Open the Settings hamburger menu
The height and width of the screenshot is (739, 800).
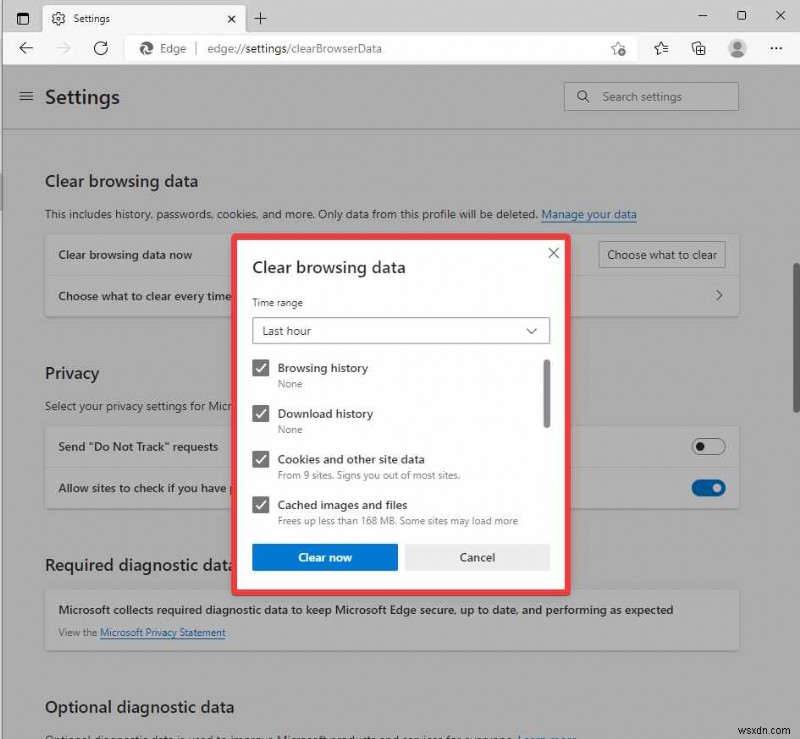click(x=26, y=96)
